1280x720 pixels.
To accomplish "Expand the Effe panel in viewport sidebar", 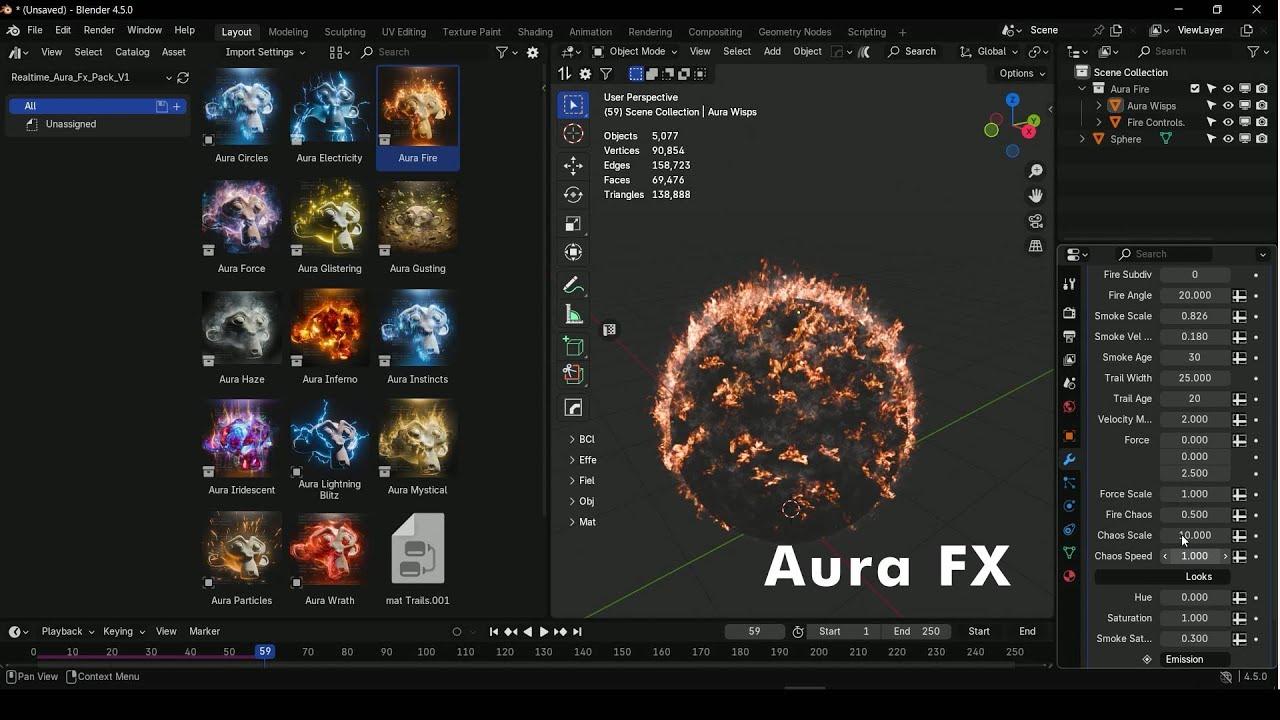I will click(x=583, y=460).
